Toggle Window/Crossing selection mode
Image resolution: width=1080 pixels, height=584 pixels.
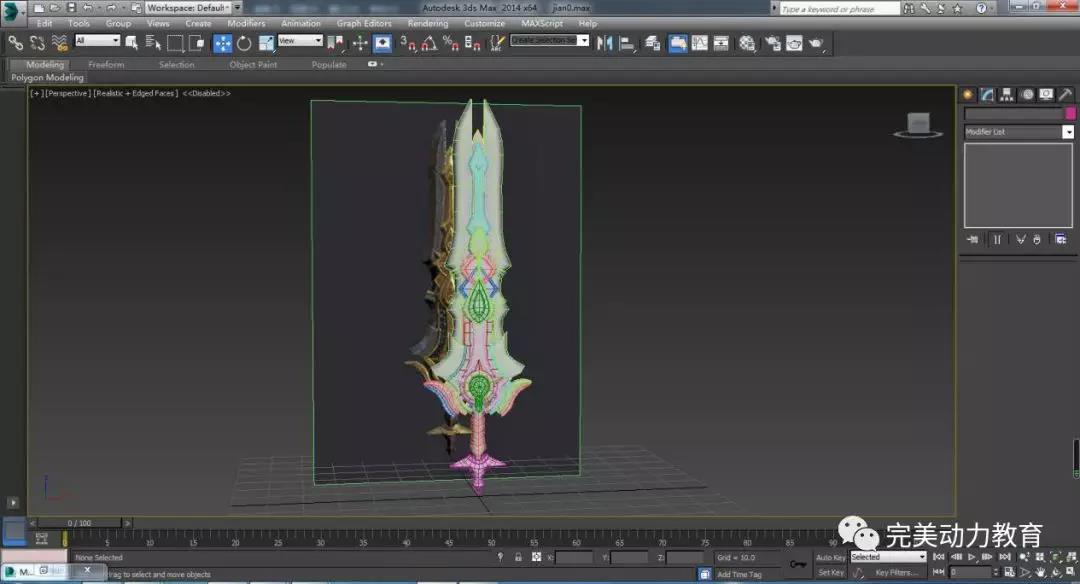tap(197, 43)
